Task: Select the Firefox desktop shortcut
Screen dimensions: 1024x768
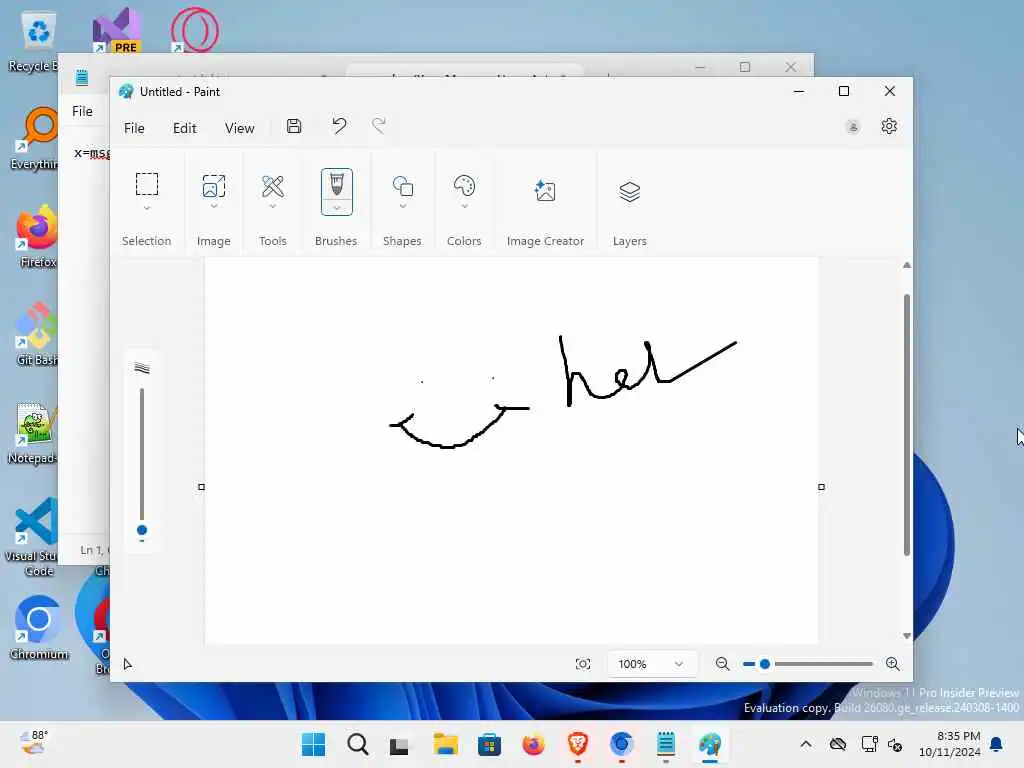Action: point(37,237)
